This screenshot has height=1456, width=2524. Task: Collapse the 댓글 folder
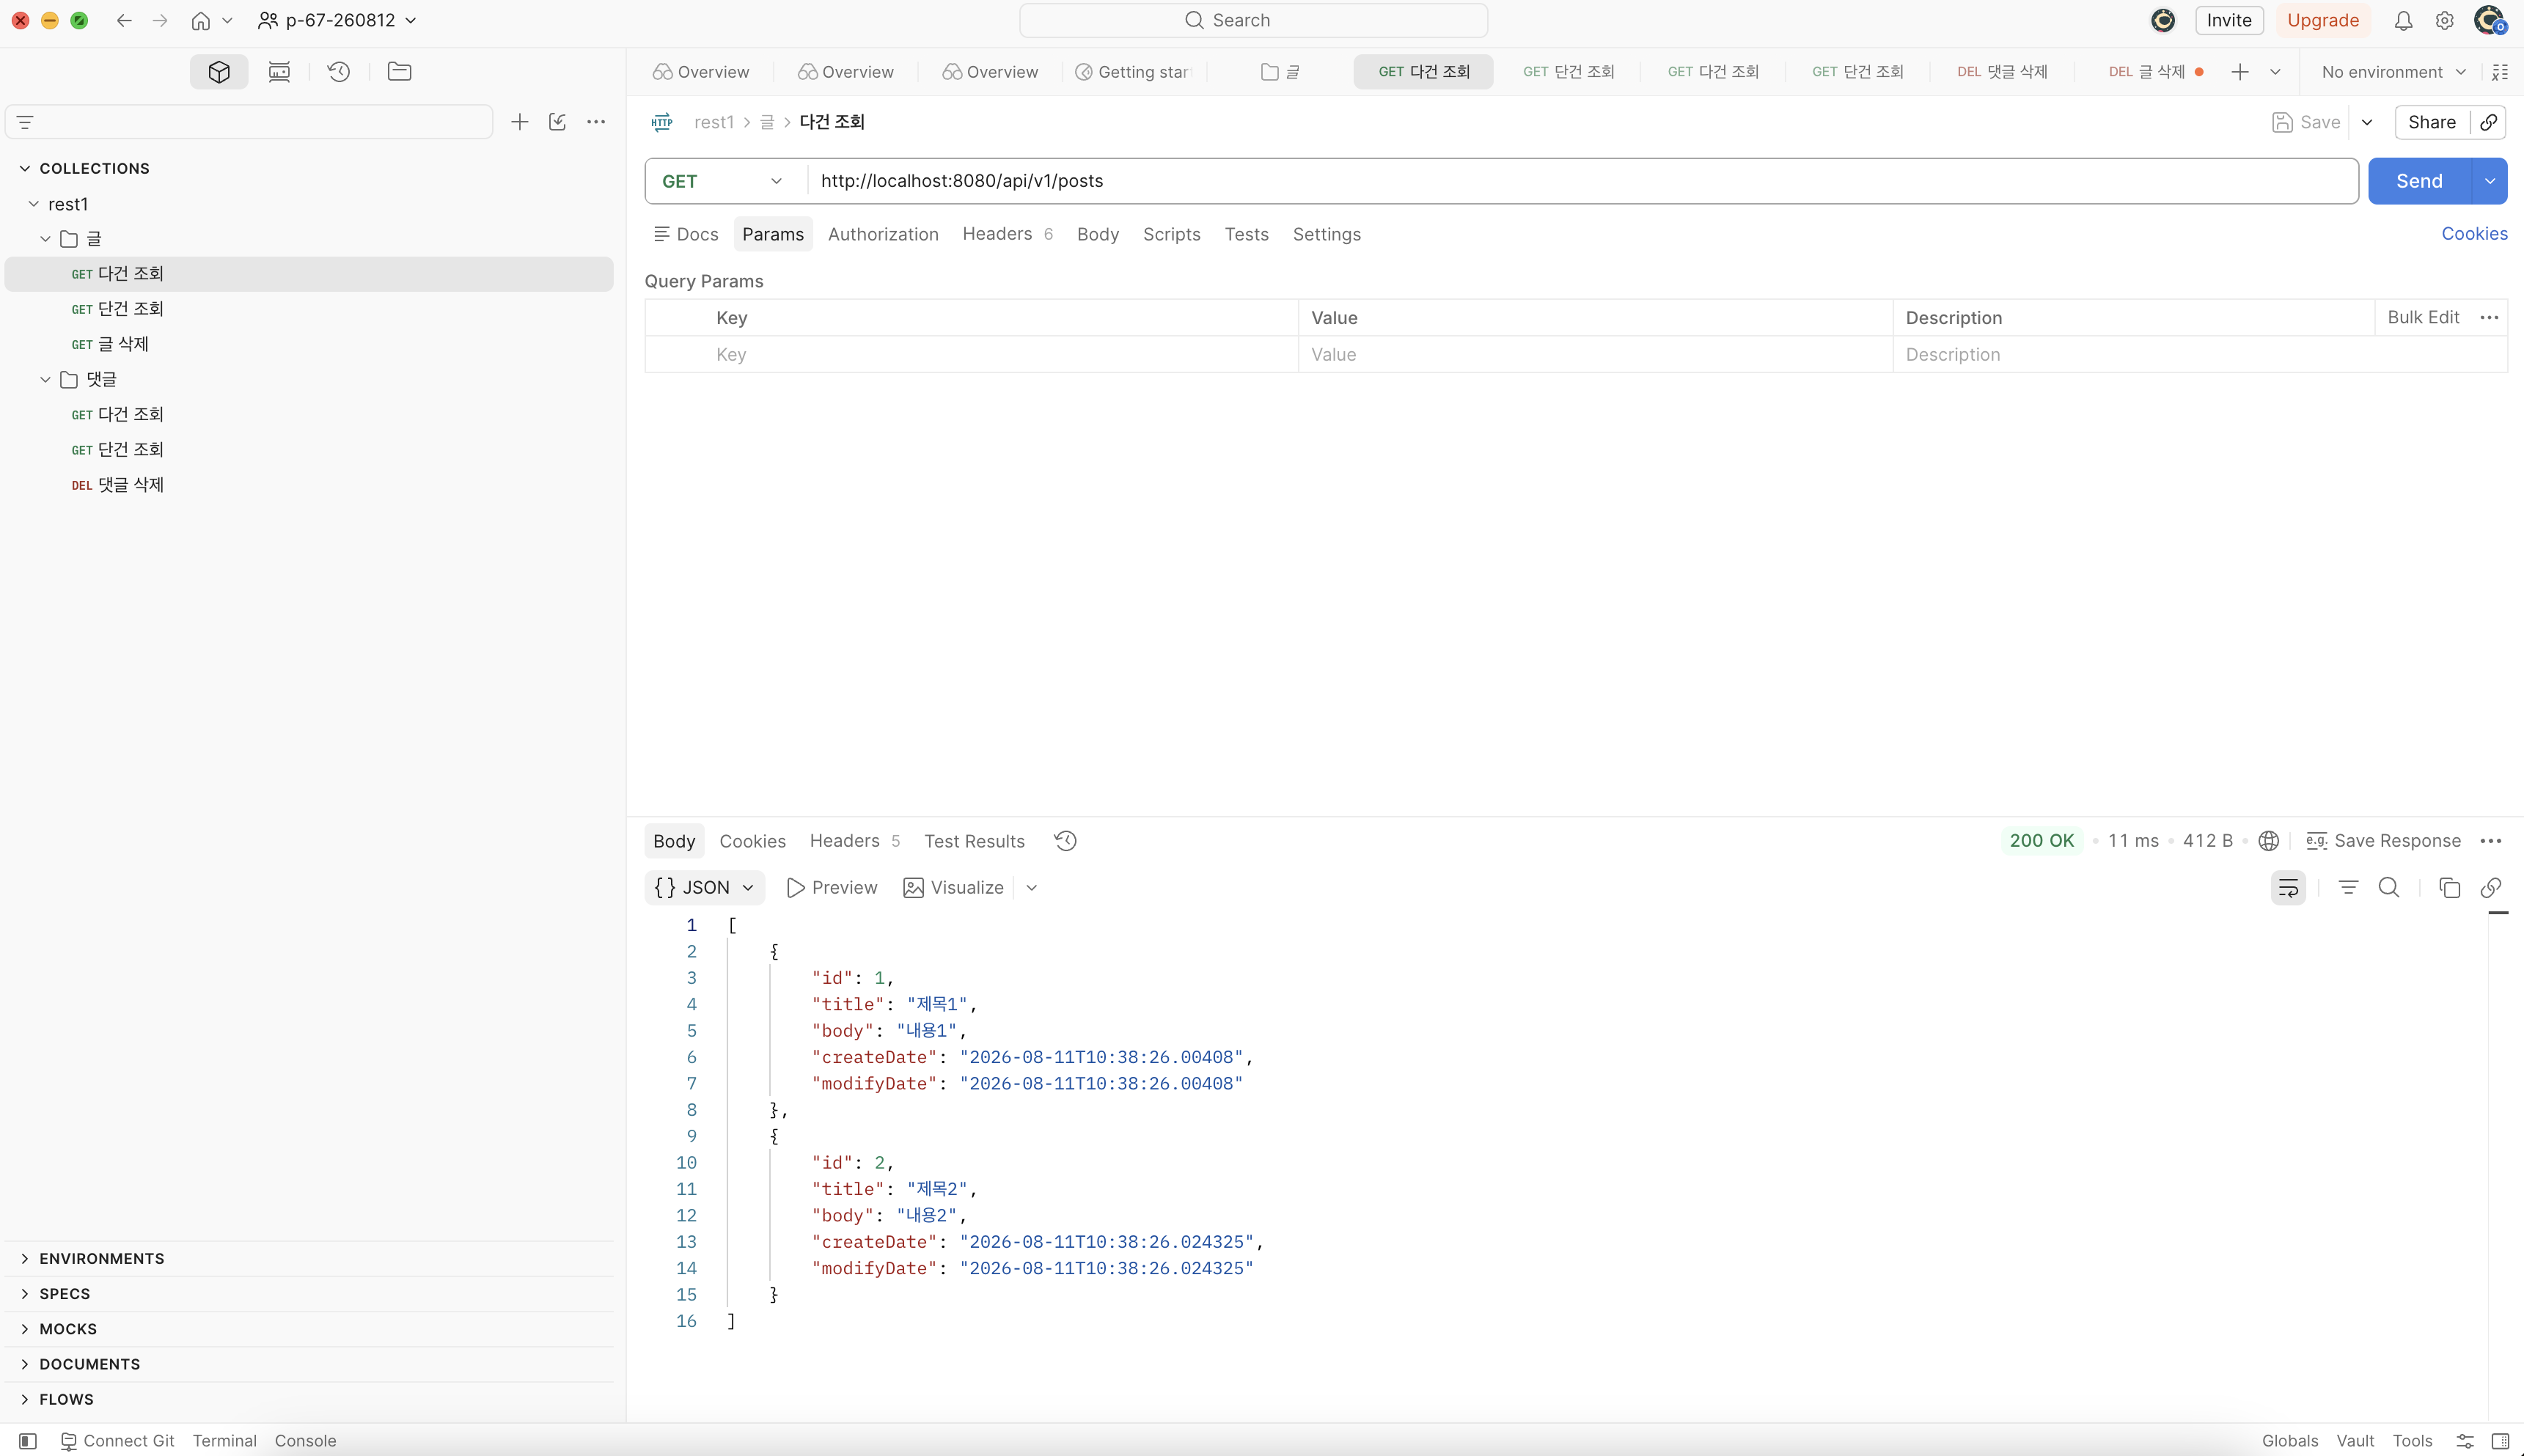click(46, 380)
